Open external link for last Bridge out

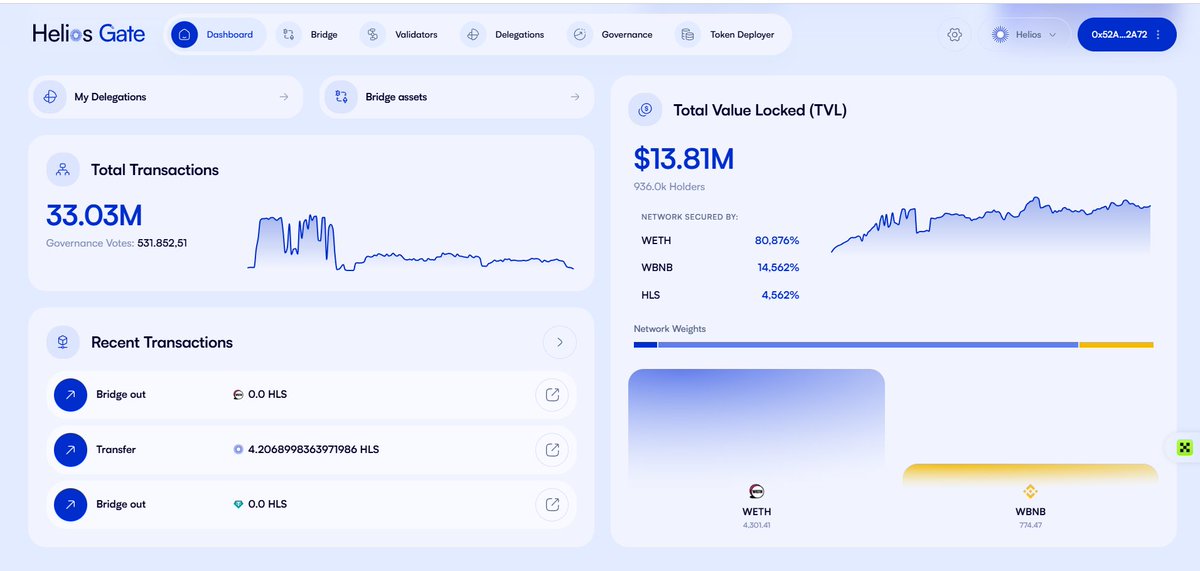point(552,504)
